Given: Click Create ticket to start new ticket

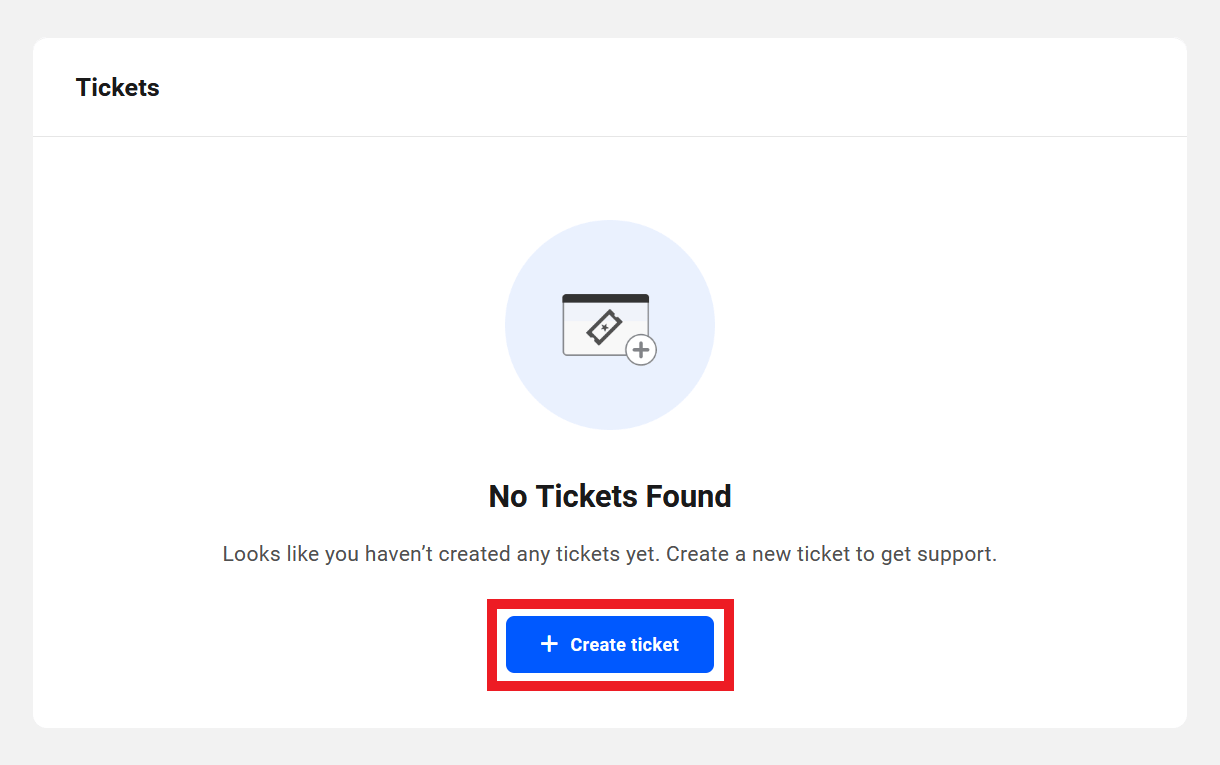Looking at the screenshot, I should (609, 644).
